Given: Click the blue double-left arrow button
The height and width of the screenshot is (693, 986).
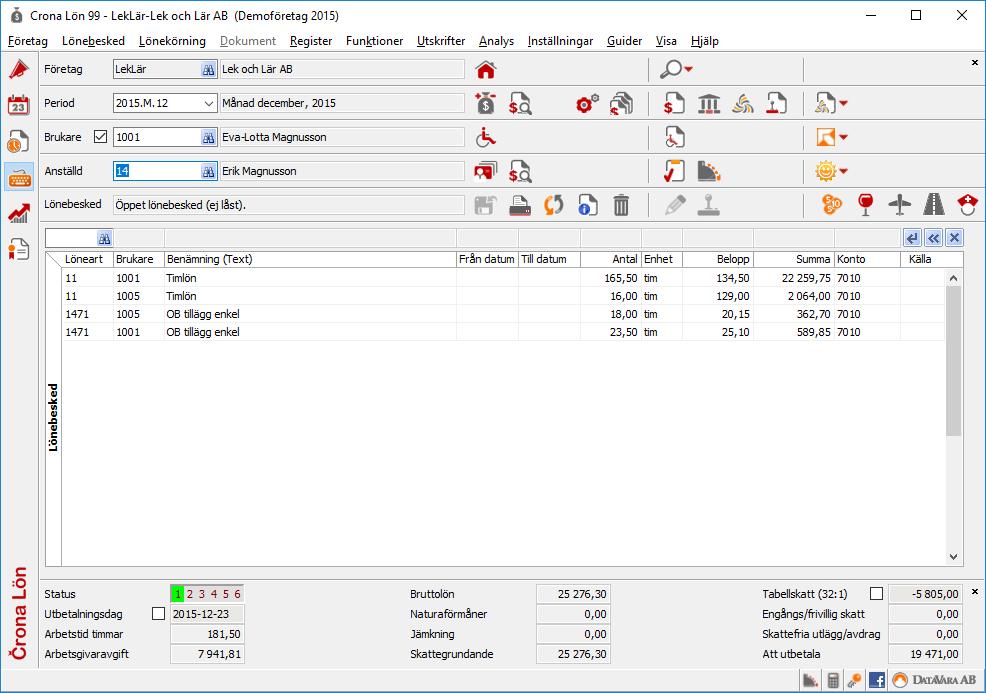Looking at the screenshot, I should pos(934,238).
